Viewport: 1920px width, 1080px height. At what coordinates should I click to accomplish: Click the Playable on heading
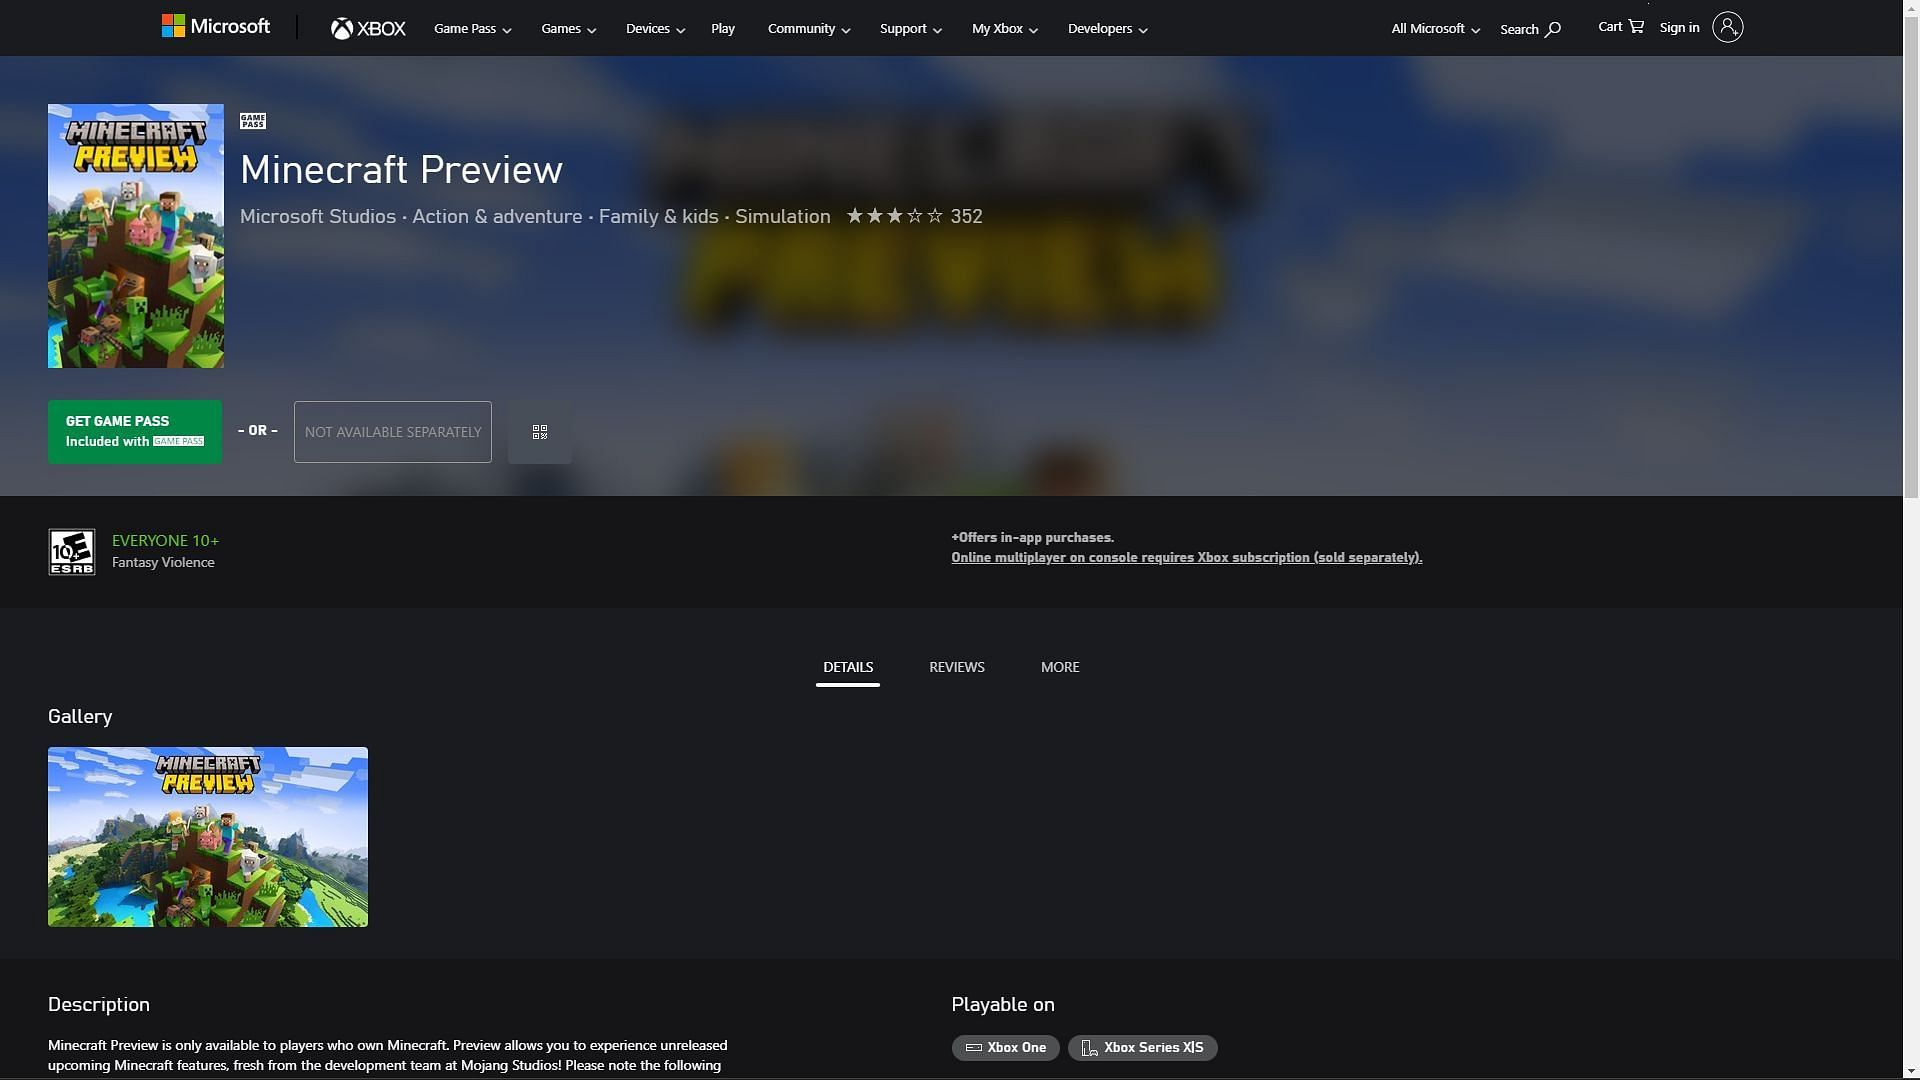coord(1003,1004)
